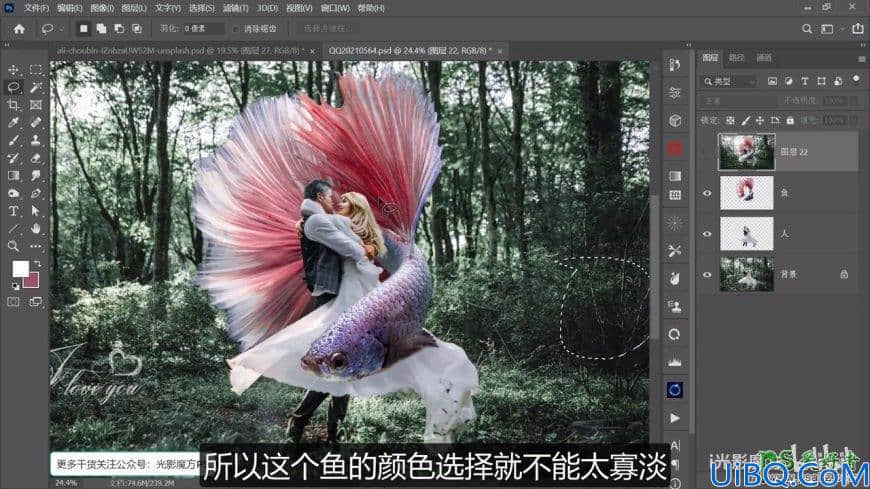Image resolution: width=870 pixels, height=489 pixels.
Task: Open the 文件(F) menu
Action: coord(36,8)
